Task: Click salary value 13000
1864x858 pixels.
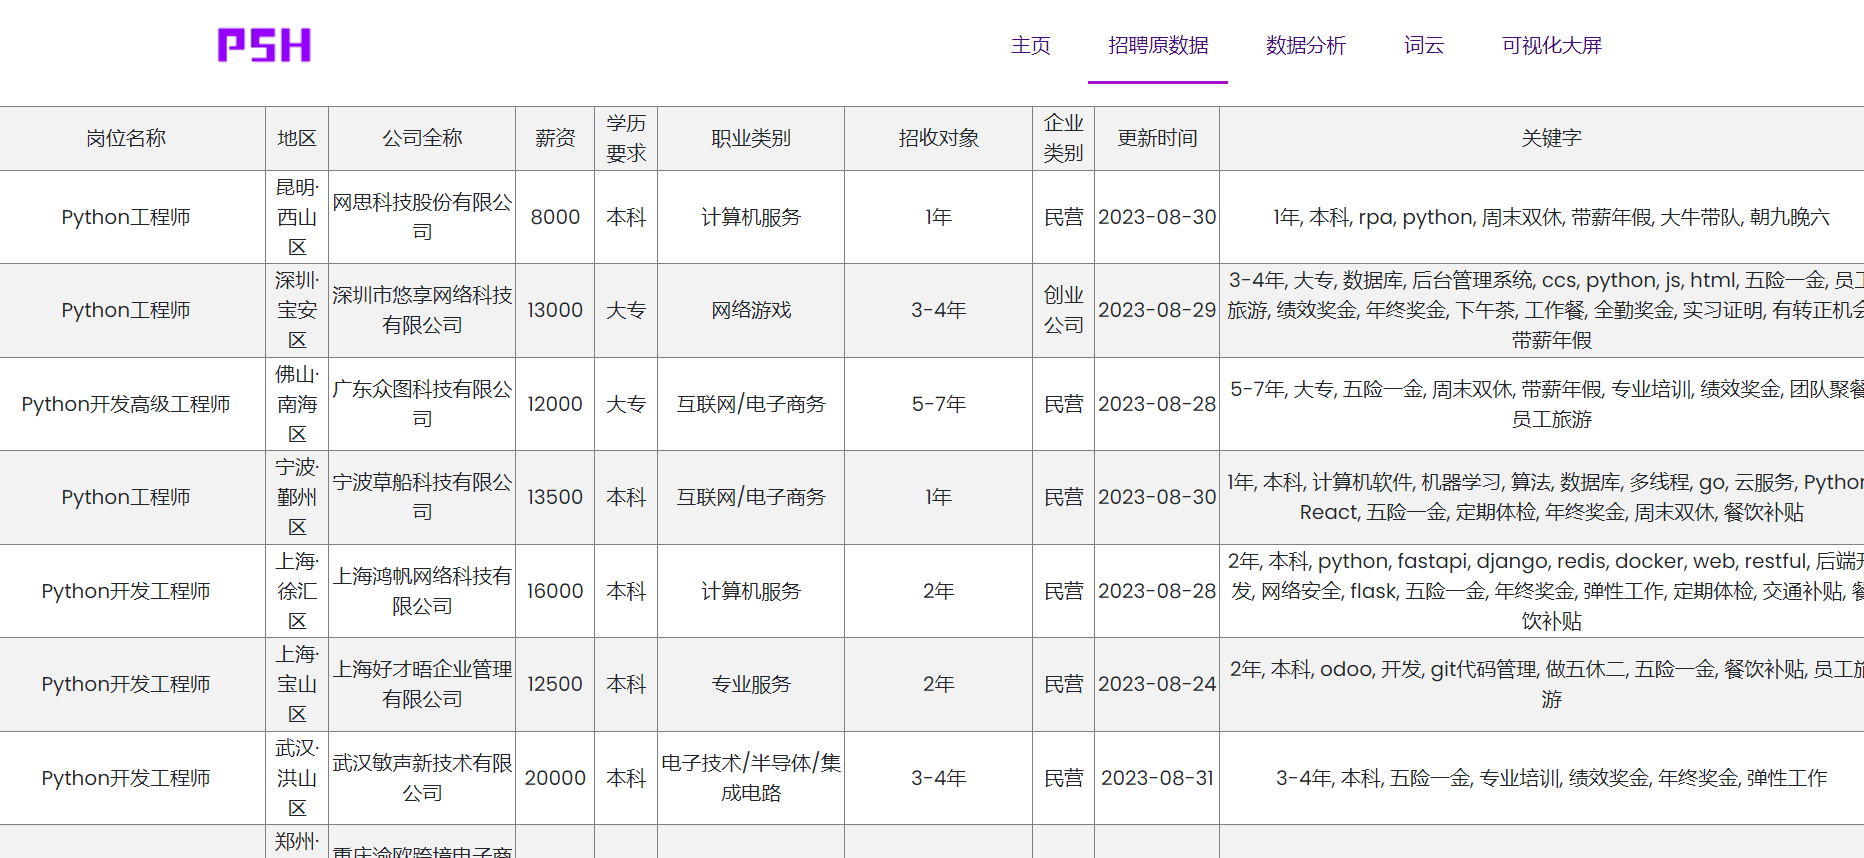Action: 555,310
